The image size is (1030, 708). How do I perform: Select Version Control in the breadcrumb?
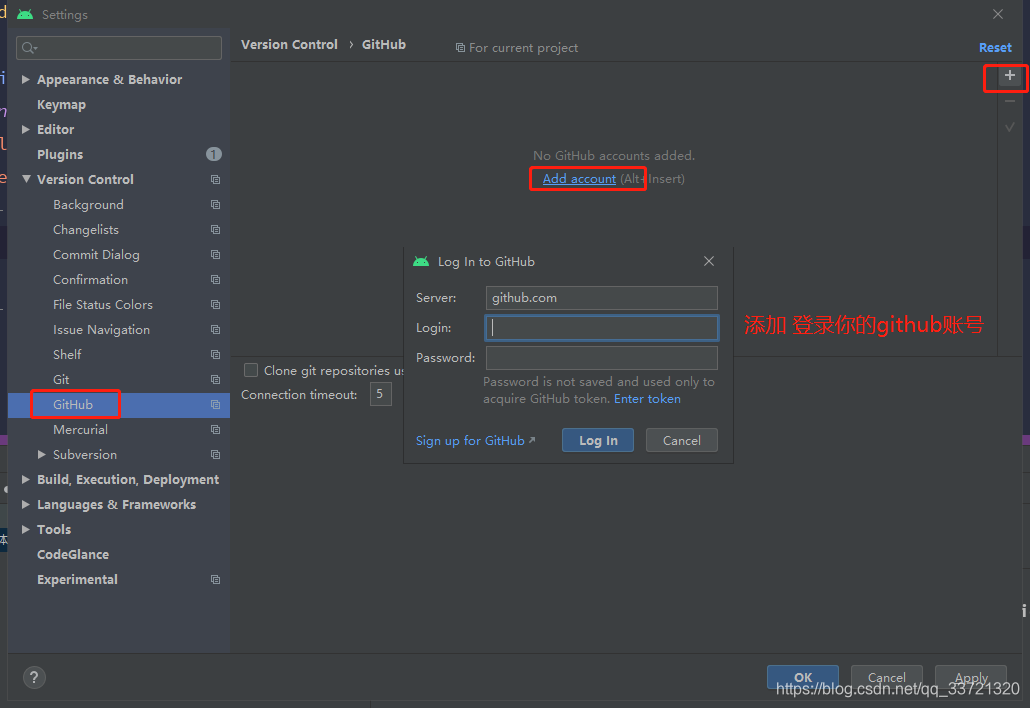point(289,44)
